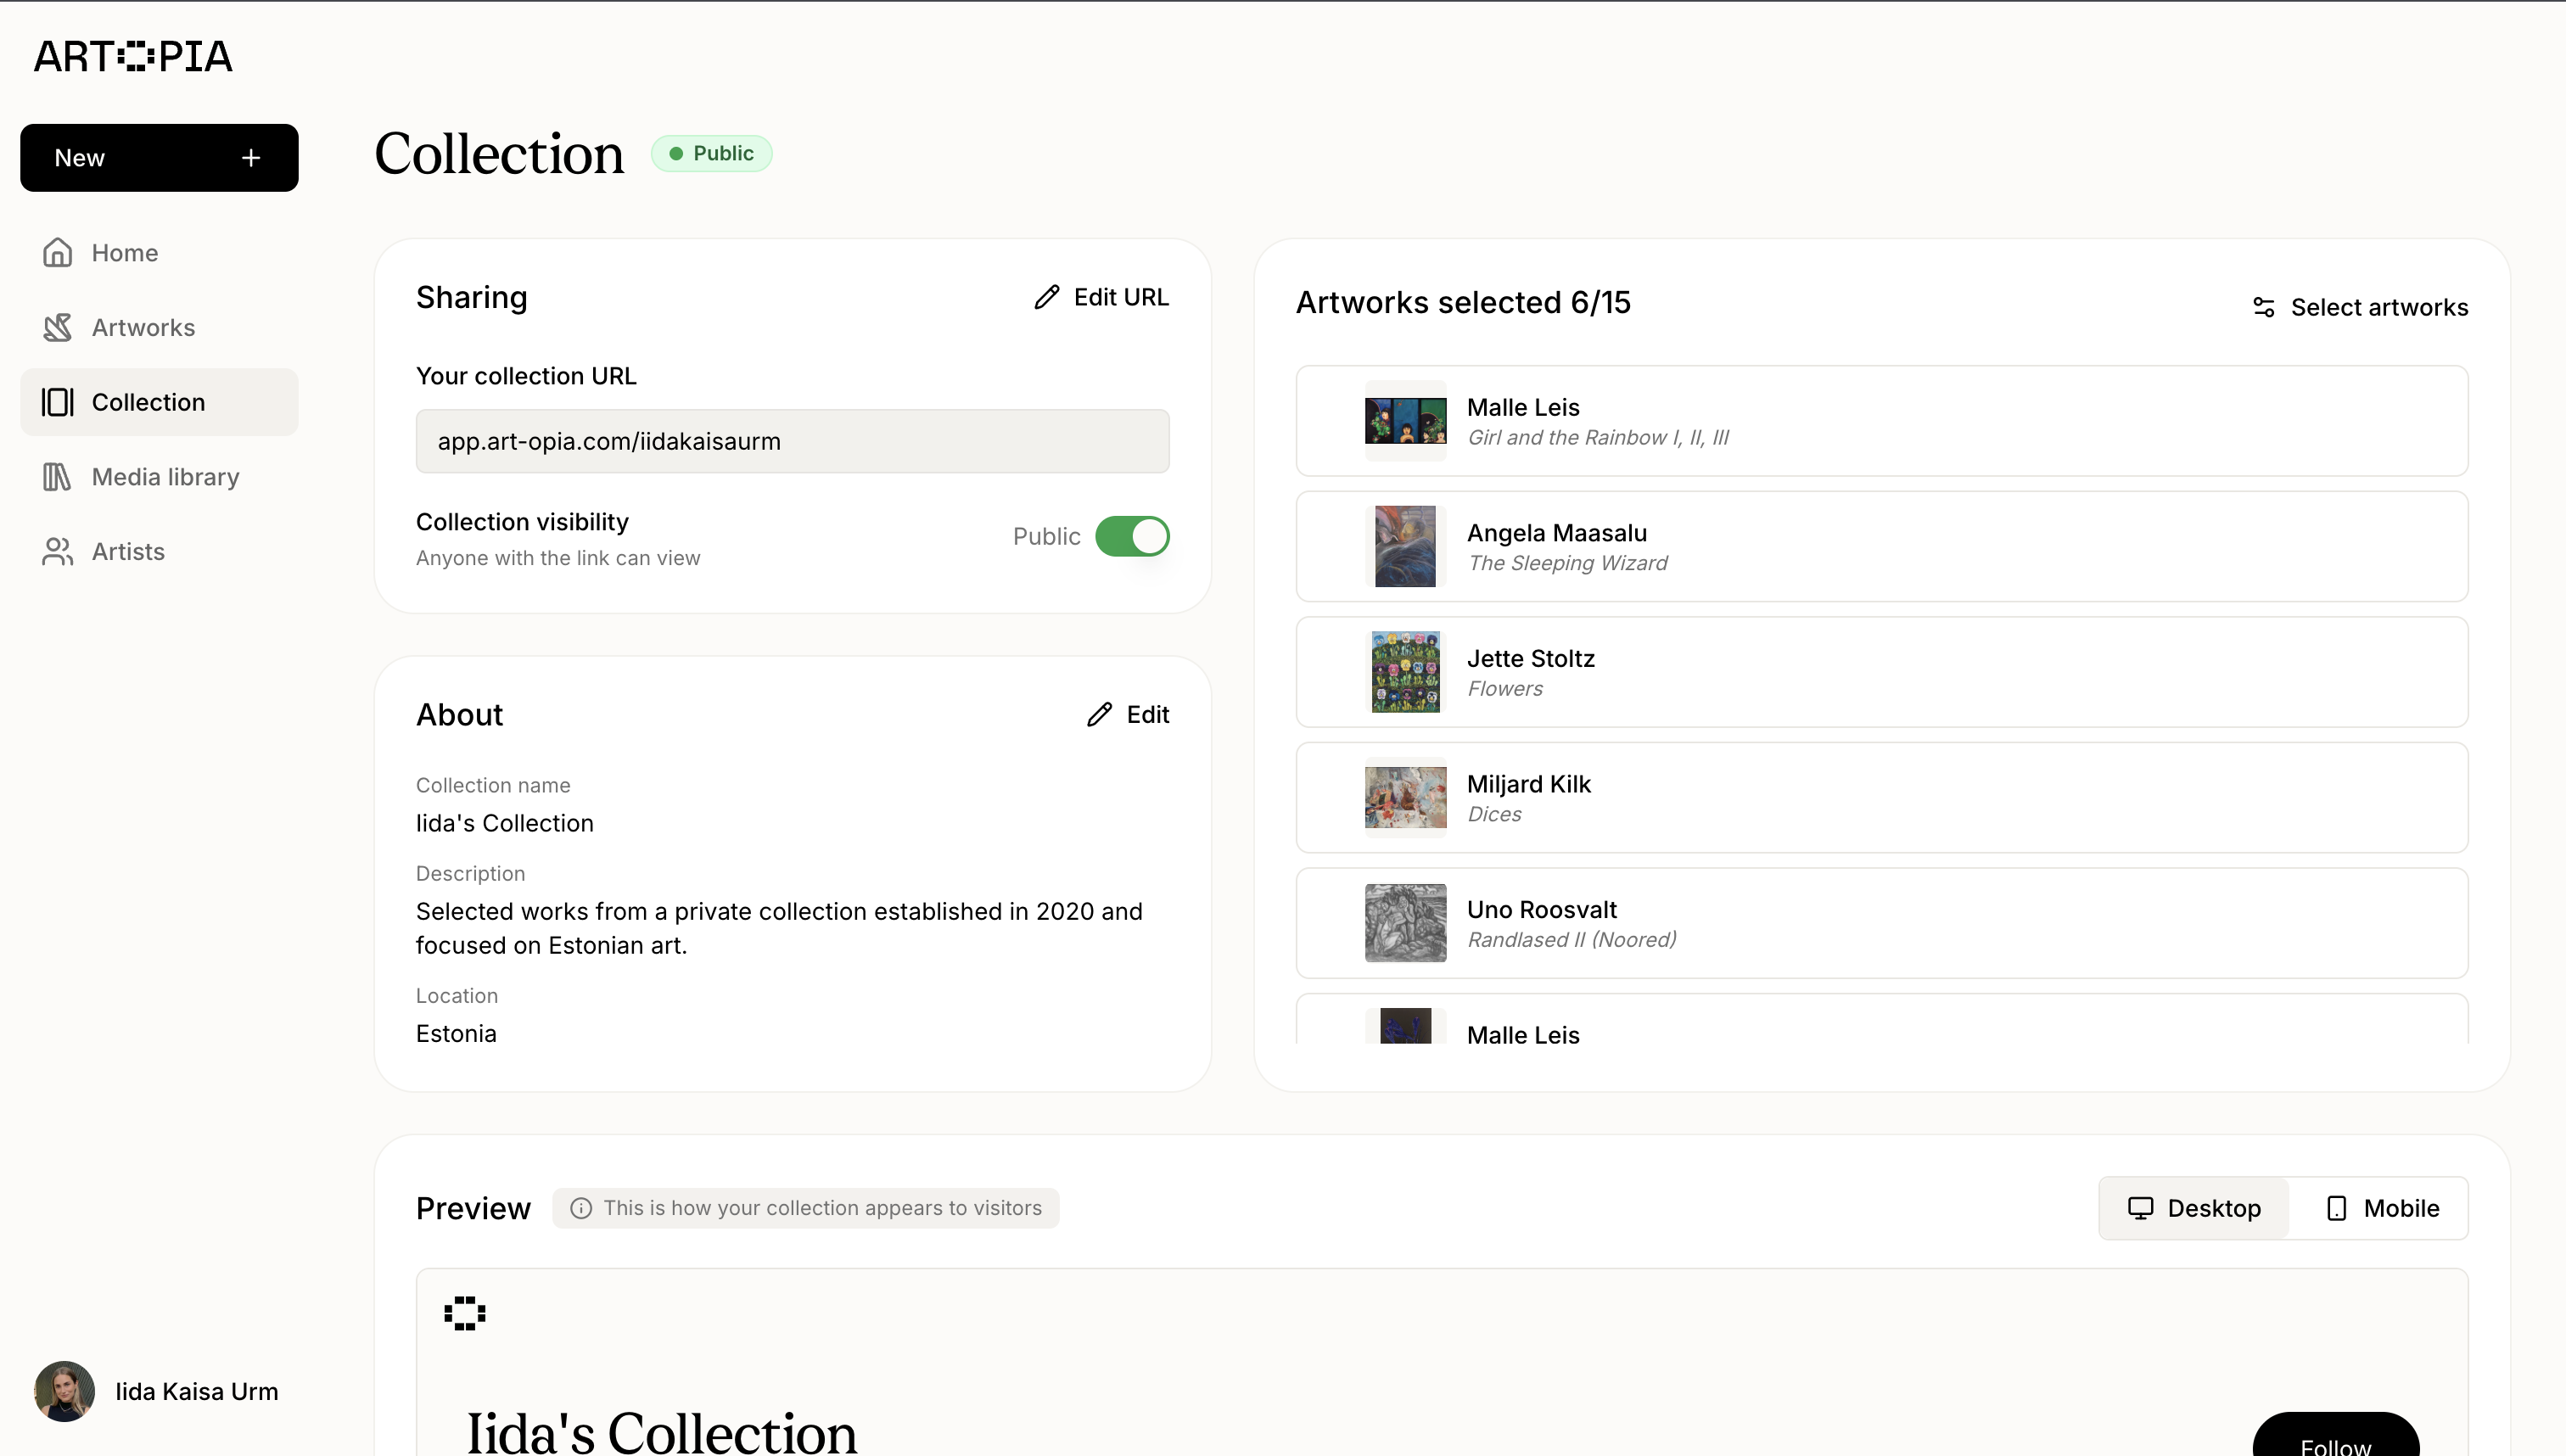This screenshot has width=2566, height=1456.
Task: Click the Collection sidebar icon
Action: point(57,402)
